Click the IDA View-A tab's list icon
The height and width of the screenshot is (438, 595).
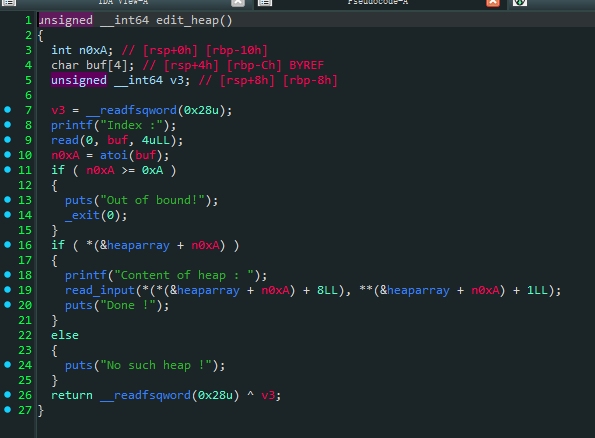coord(9,3)
